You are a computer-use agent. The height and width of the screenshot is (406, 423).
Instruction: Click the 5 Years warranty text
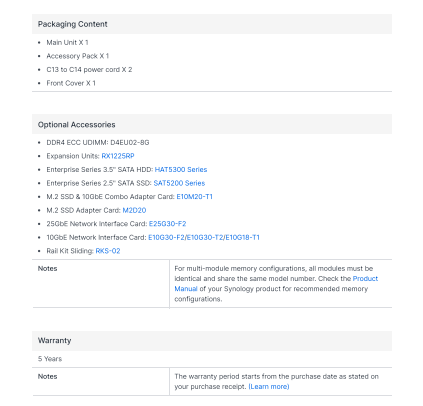pyautogui.click(x=50, y=359)
